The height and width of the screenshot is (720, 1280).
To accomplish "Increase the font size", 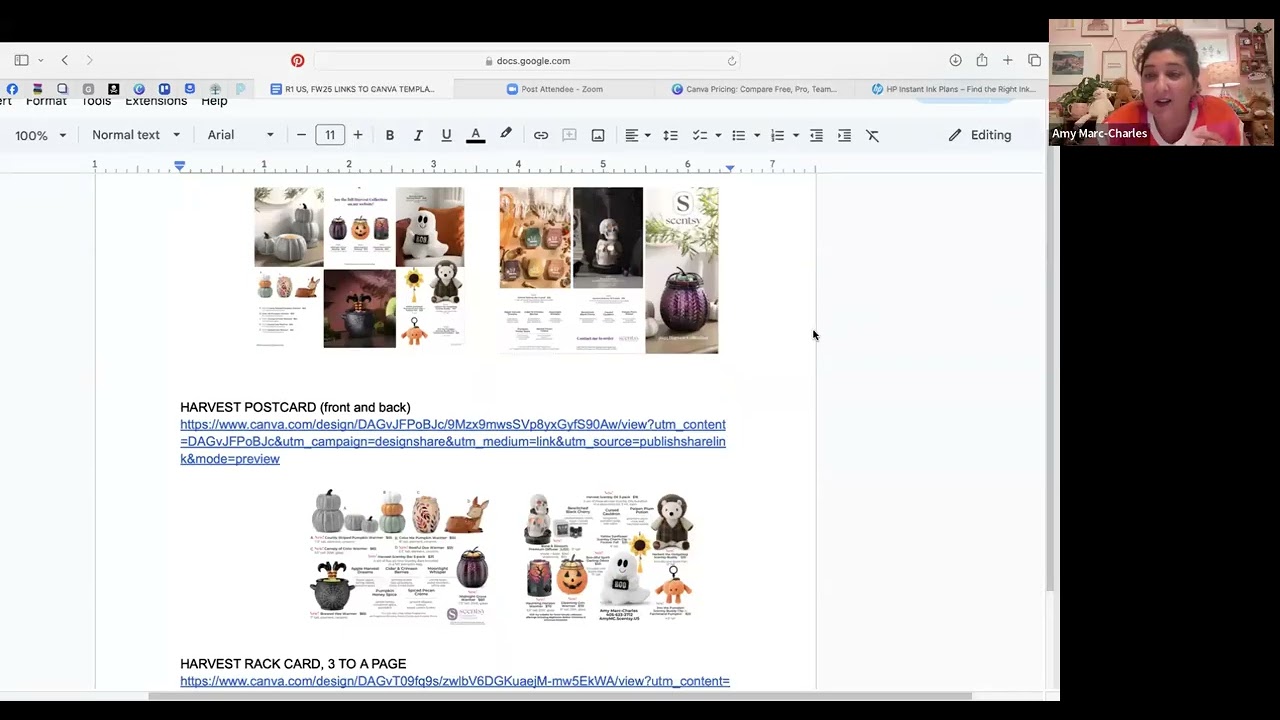I will point(358,135).
